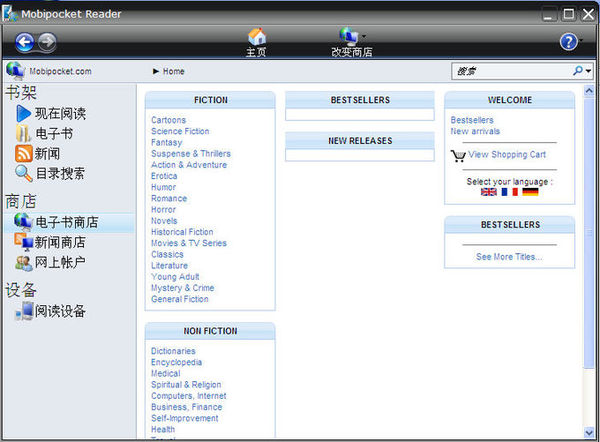Click the magnifying glass icon for 目录搜索
The image size is (600, 442).
(x=23, y=173)
